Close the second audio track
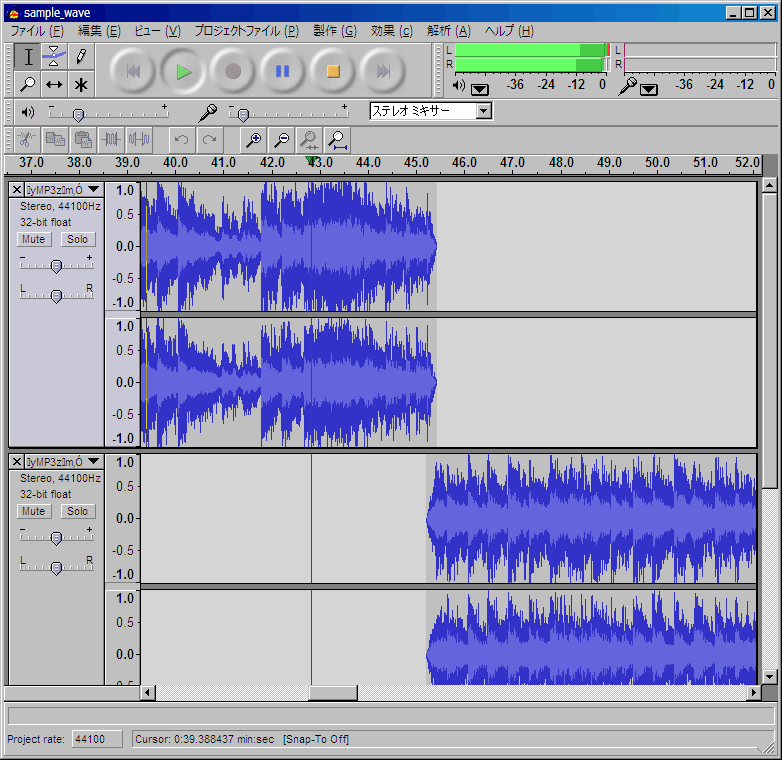Screen dimensions: 782x760 pos(16,461)
